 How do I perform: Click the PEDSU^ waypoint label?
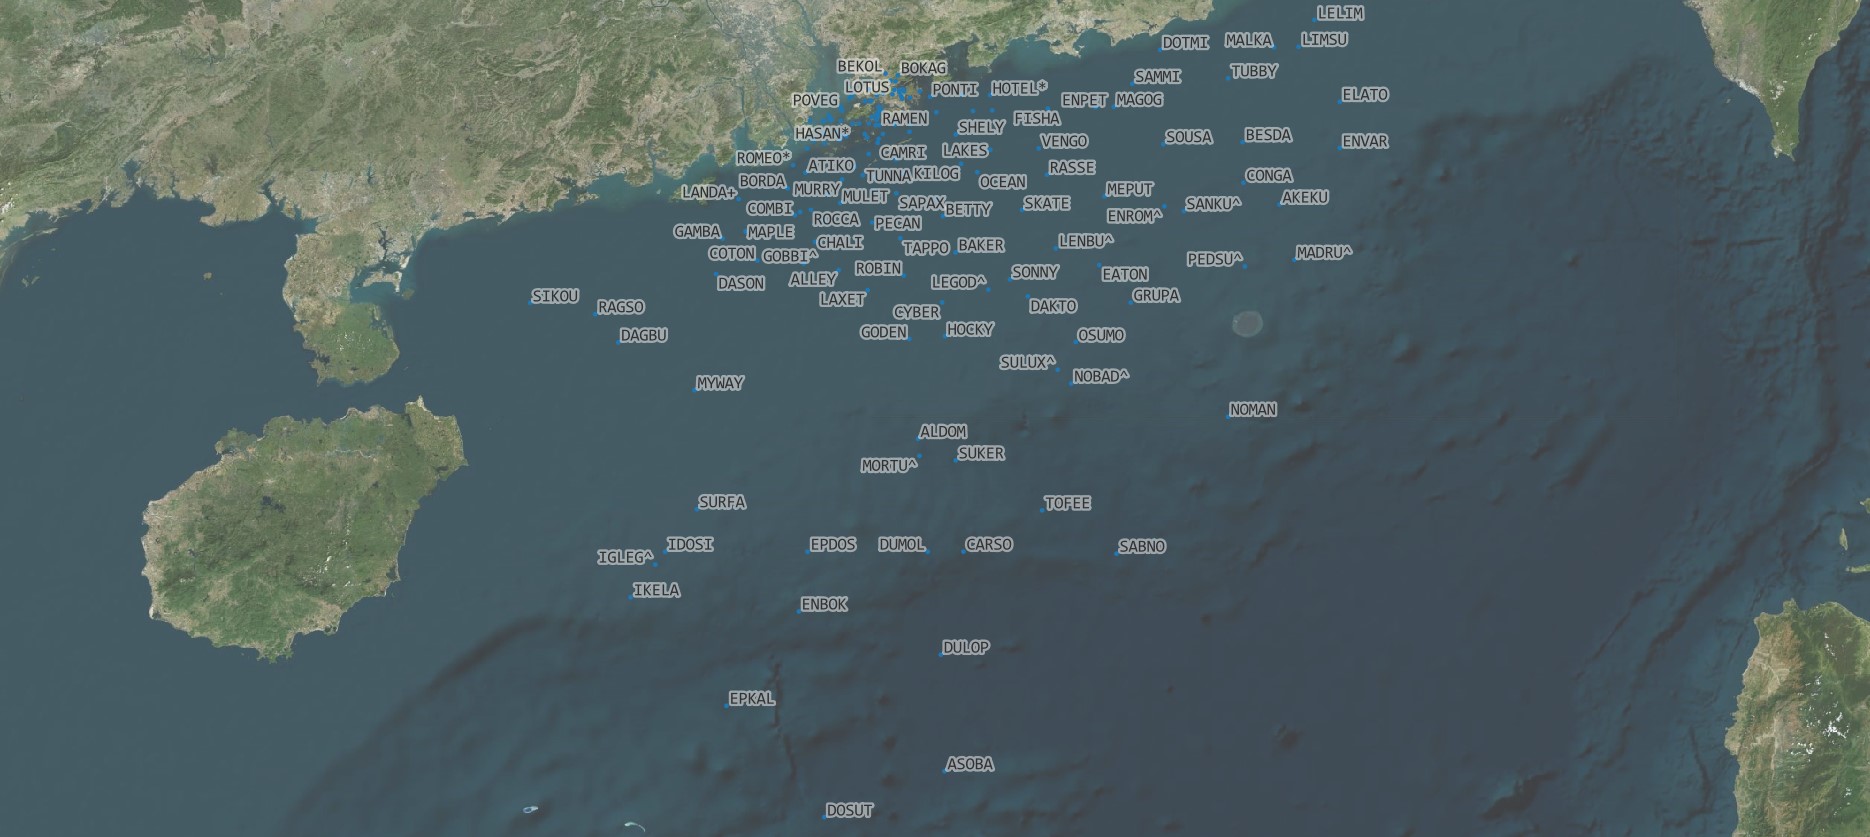coord(1216,260)
